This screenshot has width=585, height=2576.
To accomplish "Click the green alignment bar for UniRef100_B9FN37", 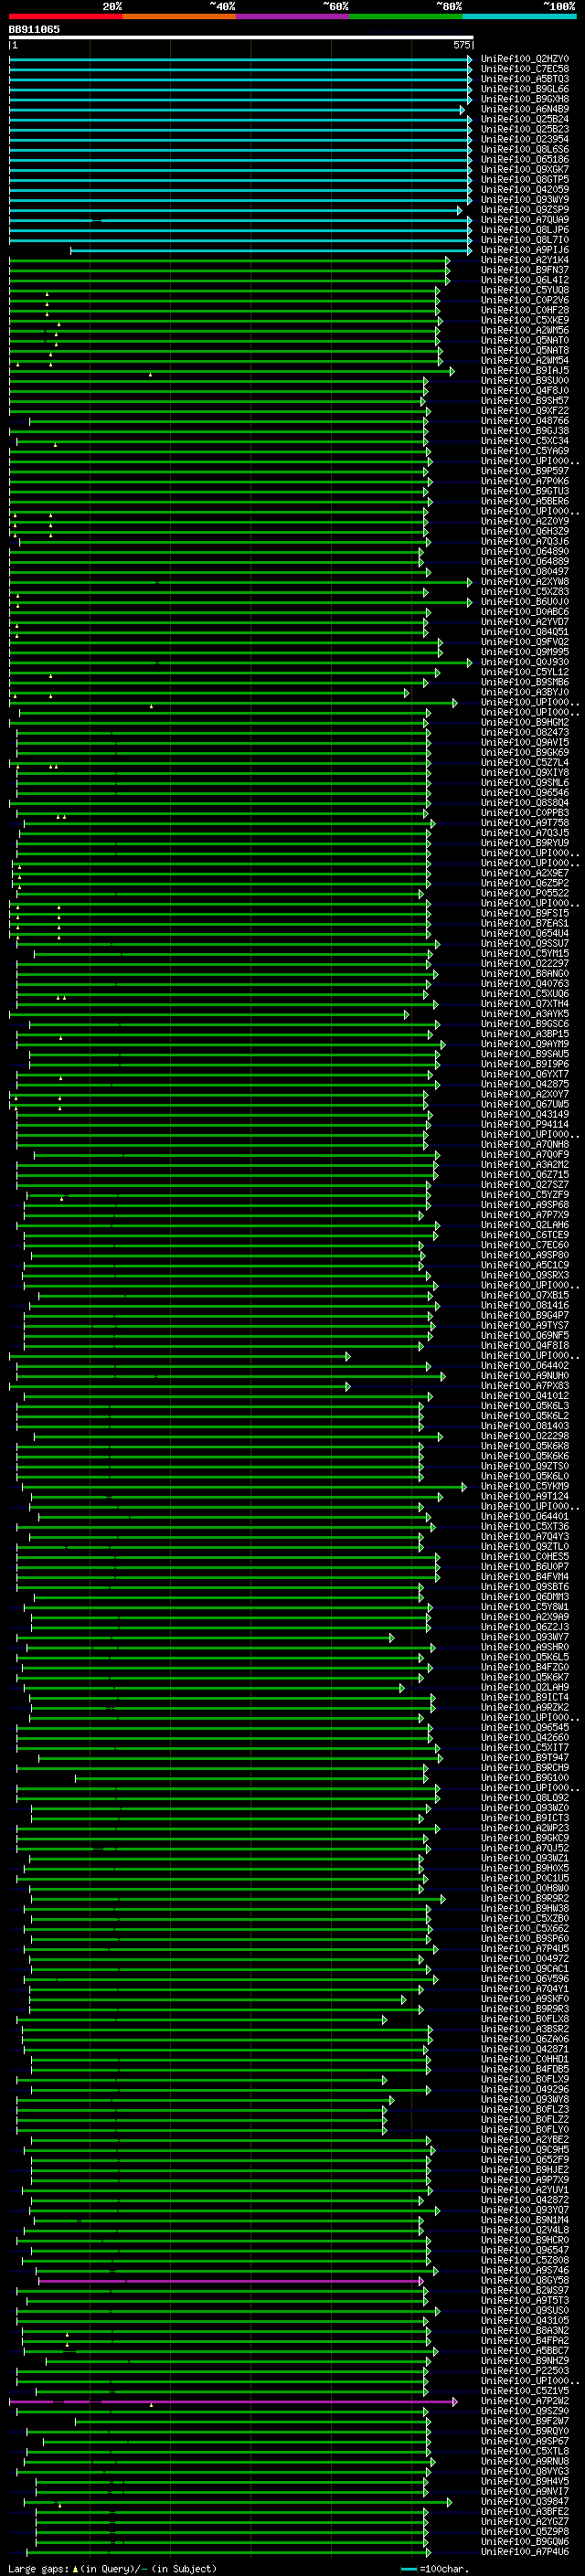I will (x=229, y=270).
